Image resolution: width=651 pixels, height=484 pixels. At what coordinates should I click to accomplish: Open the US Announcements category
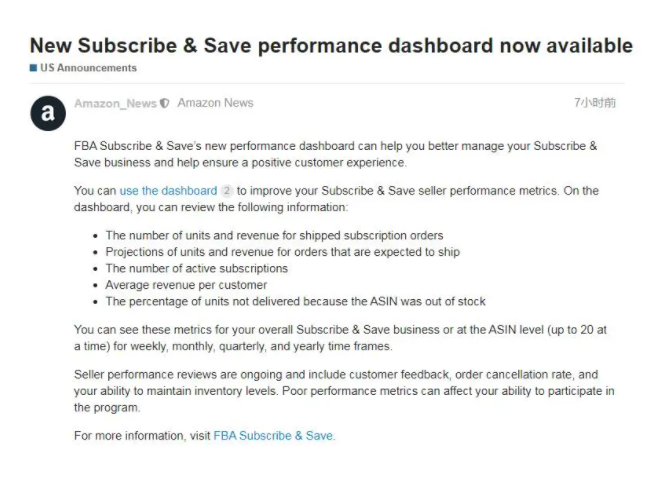click(88, 68)
